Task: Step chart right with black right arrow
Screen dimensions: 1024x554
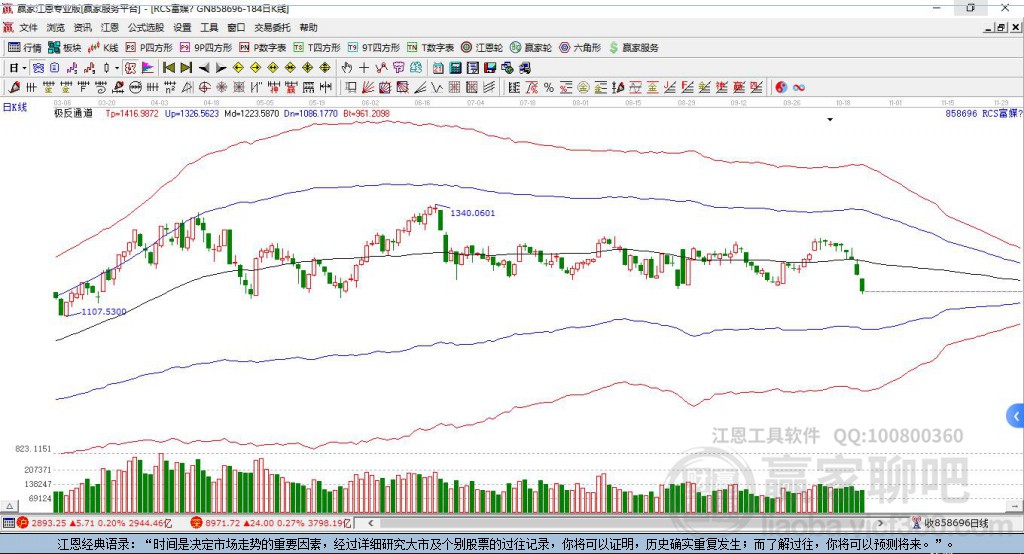Action: click(221, 67)
